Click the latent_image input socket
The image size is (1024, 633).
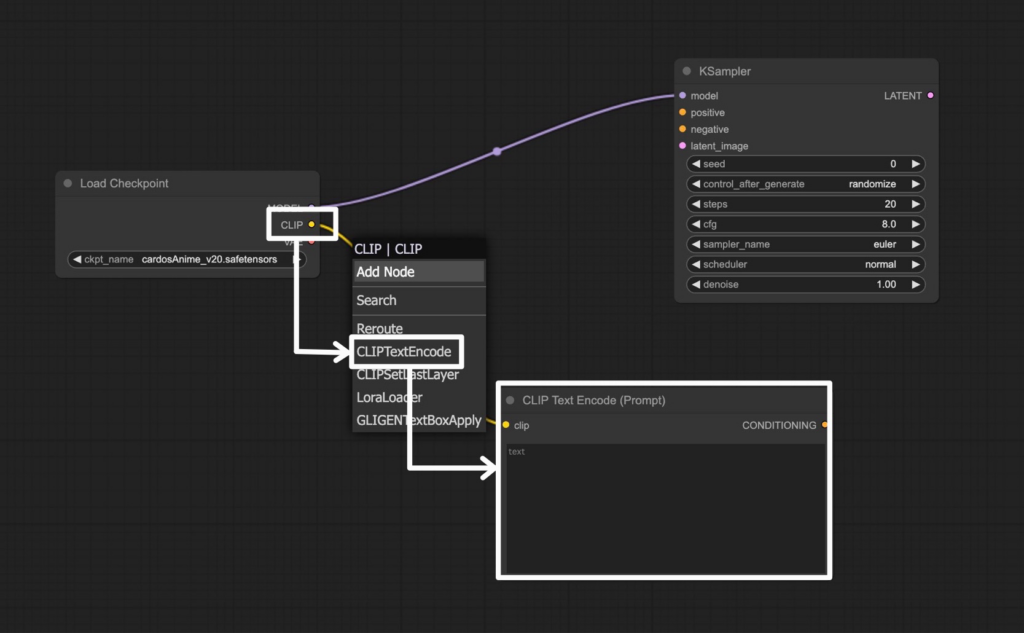click(x=682, y=146)
